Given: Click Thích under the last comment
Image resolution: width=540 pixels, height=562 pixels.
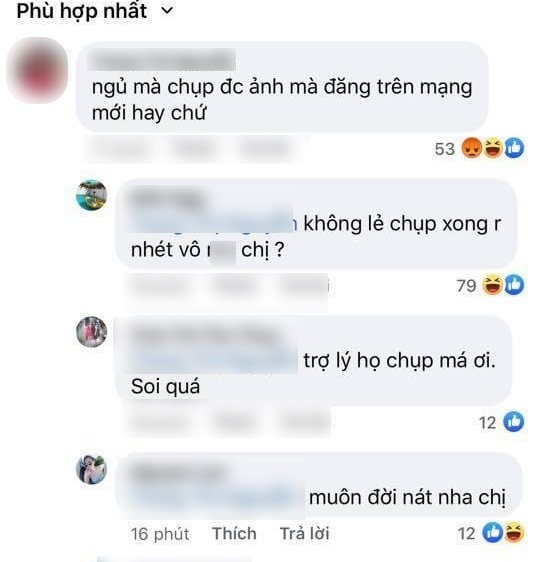Looking at the screenshot, I should [x=234, y=534].
